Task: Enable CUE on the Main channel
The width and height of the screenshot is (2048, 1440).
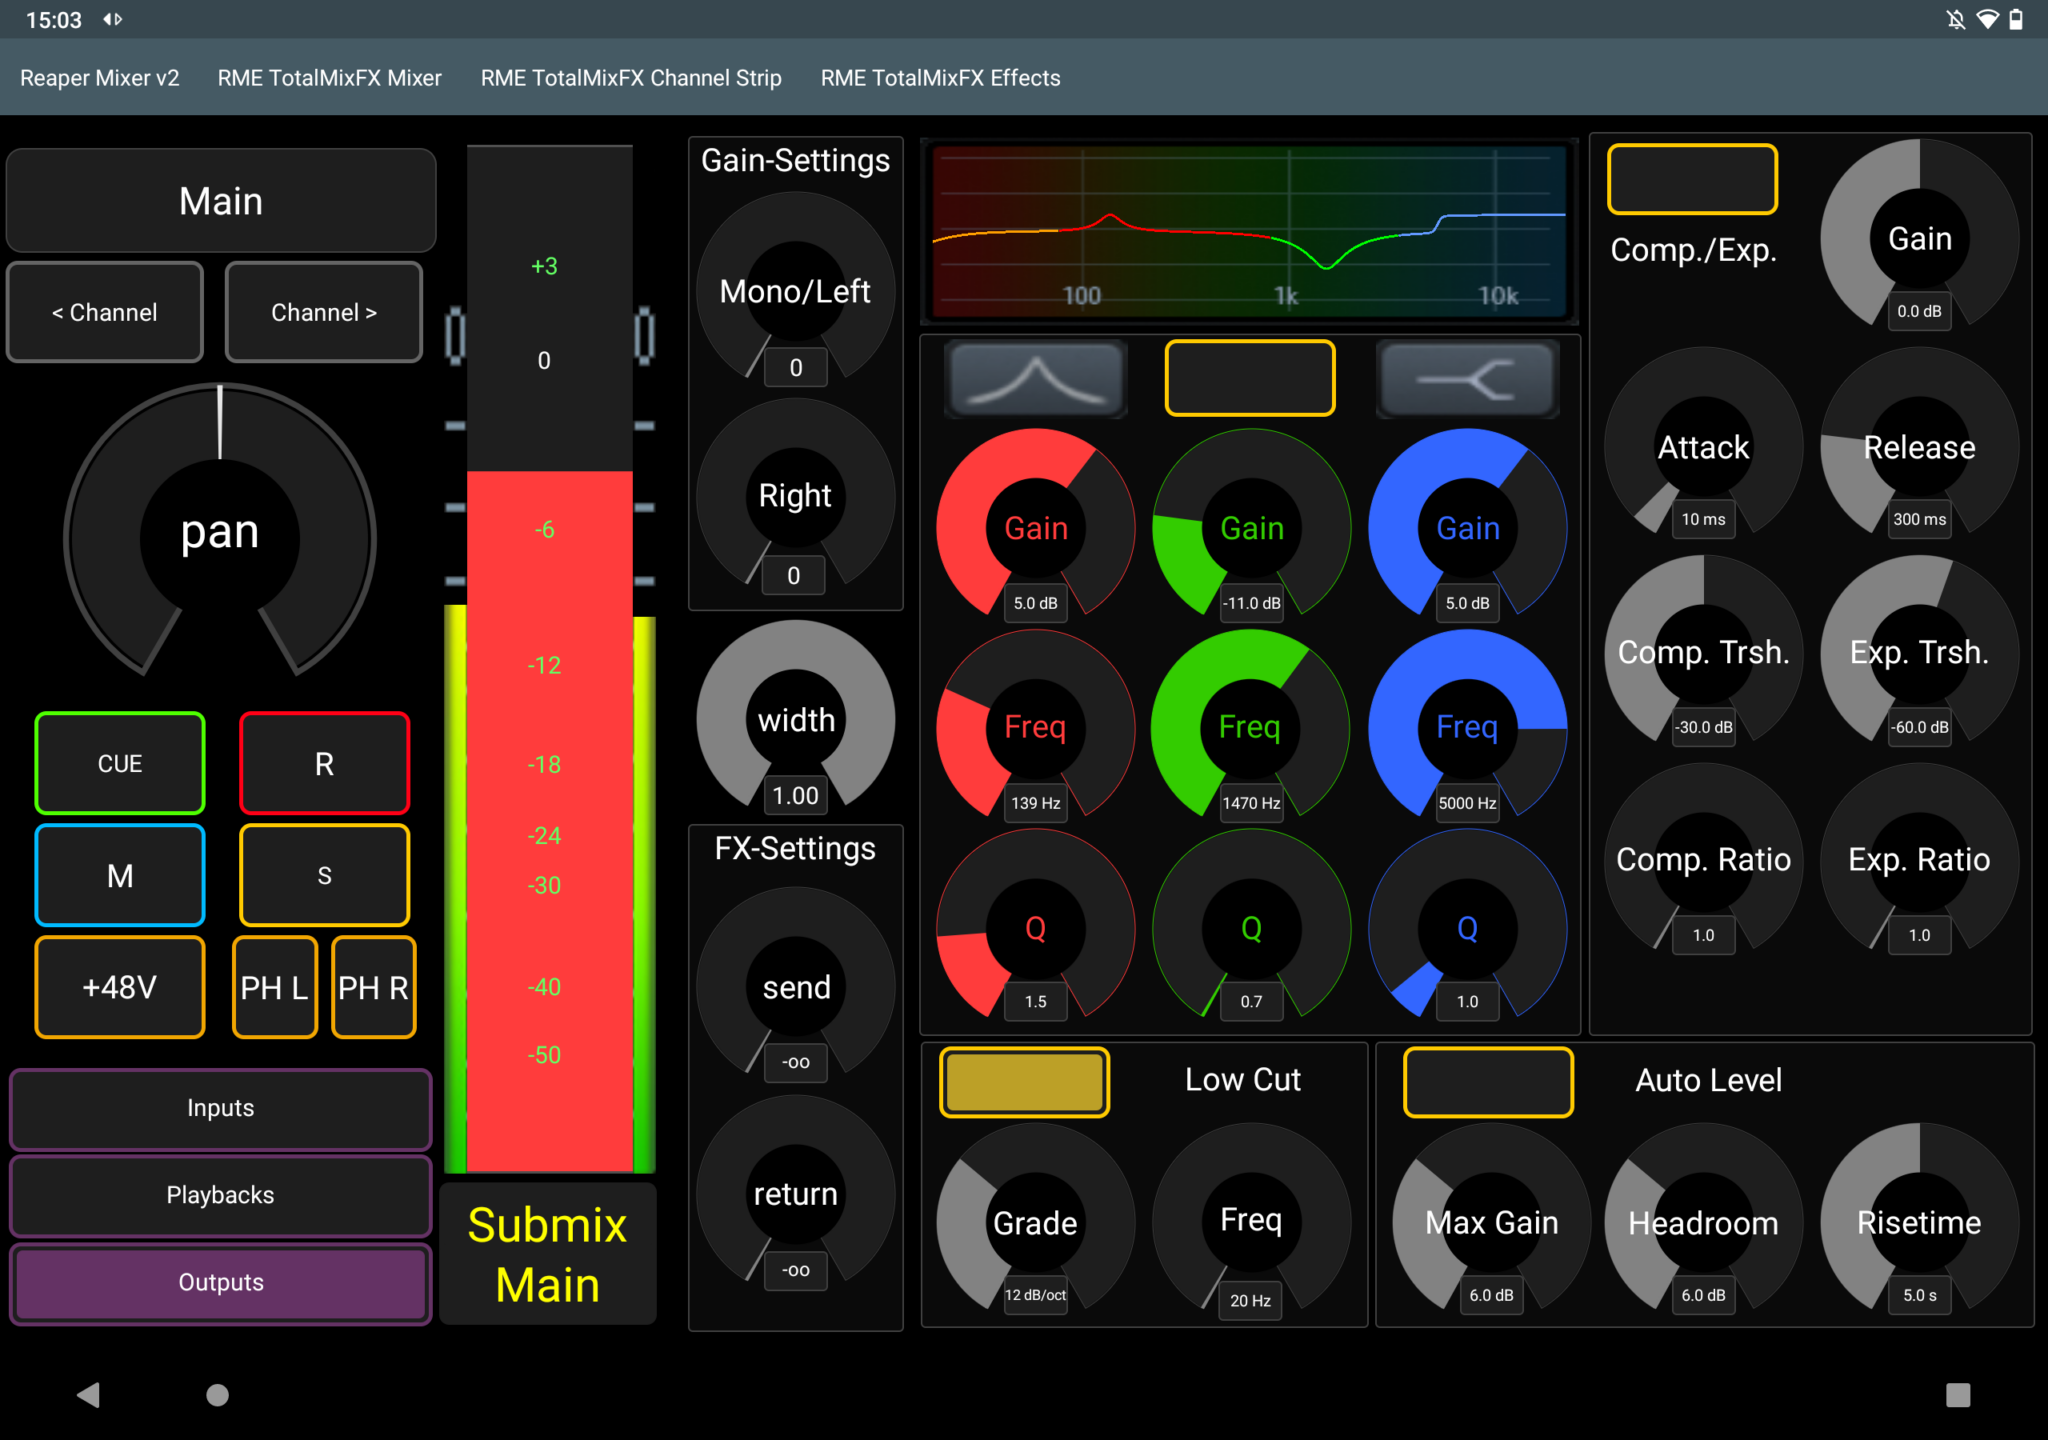Action: click(x=119, y=763)
